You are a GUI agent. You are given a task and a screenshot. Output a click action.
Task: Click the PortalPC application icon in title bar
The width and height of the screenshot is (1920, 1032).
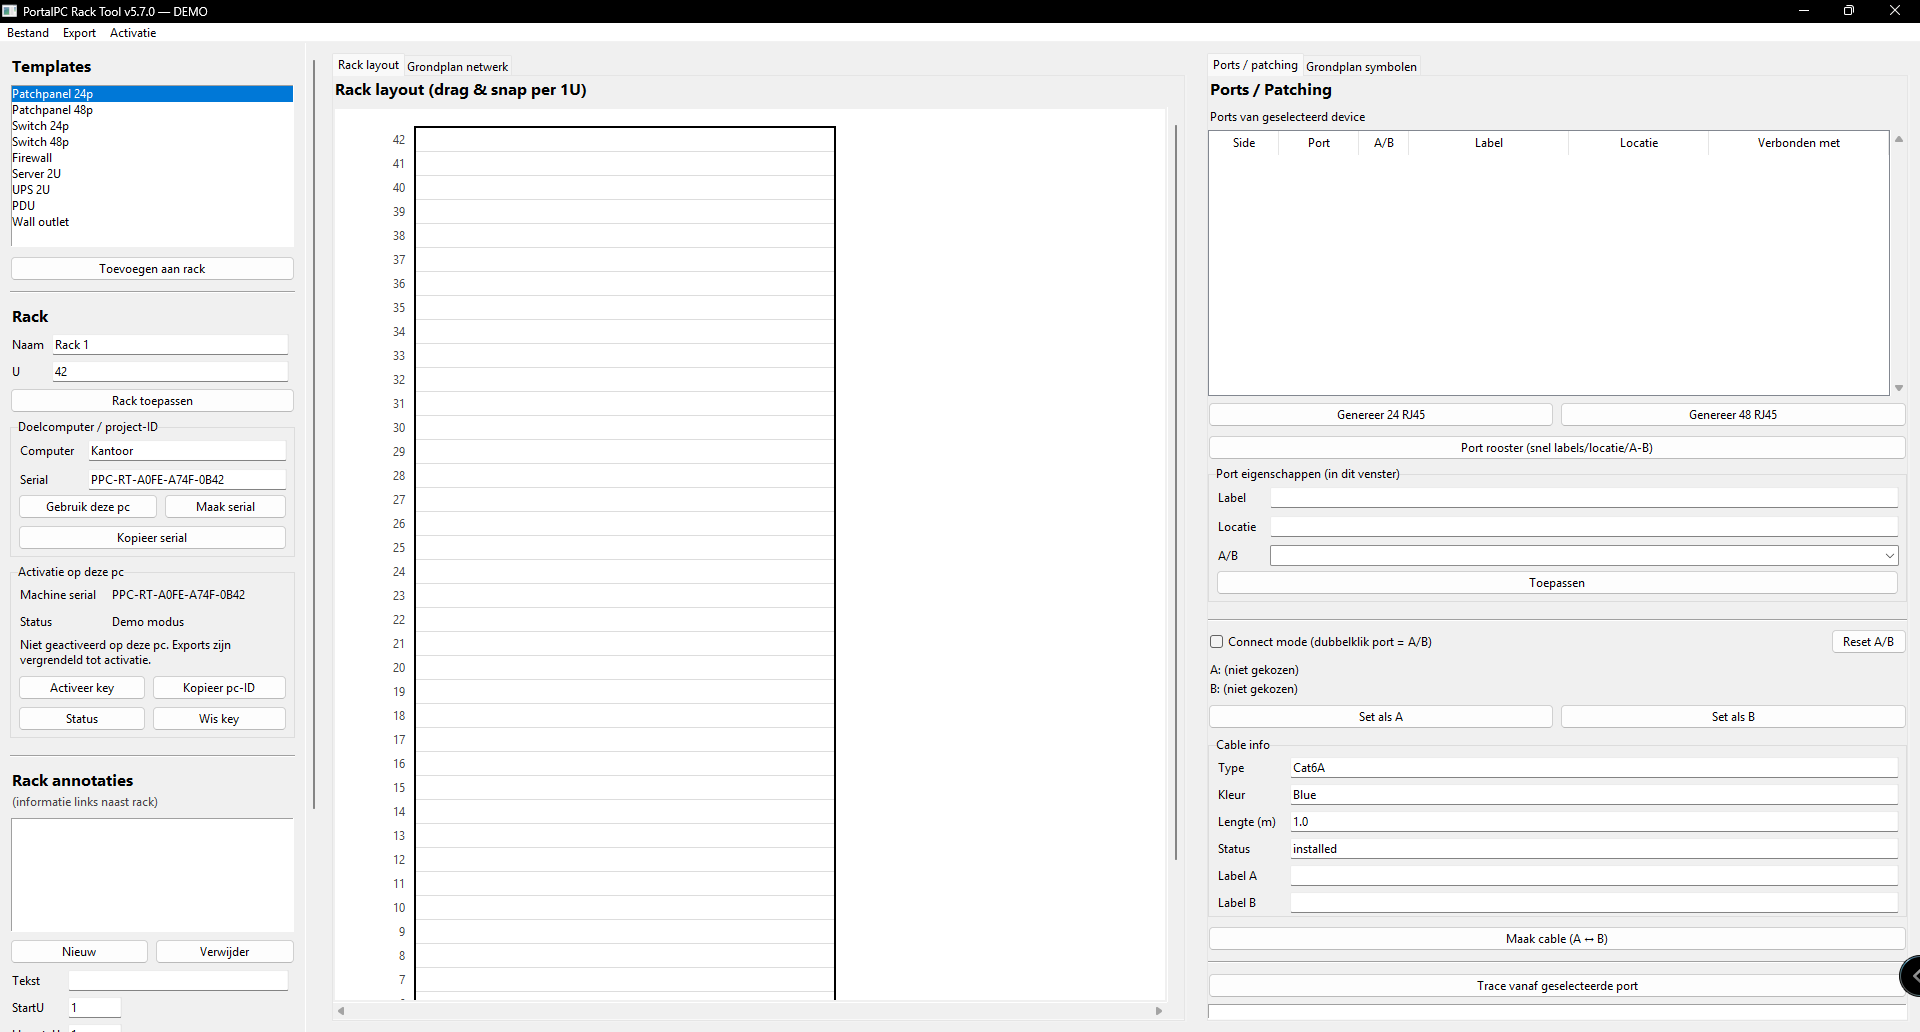10,11
